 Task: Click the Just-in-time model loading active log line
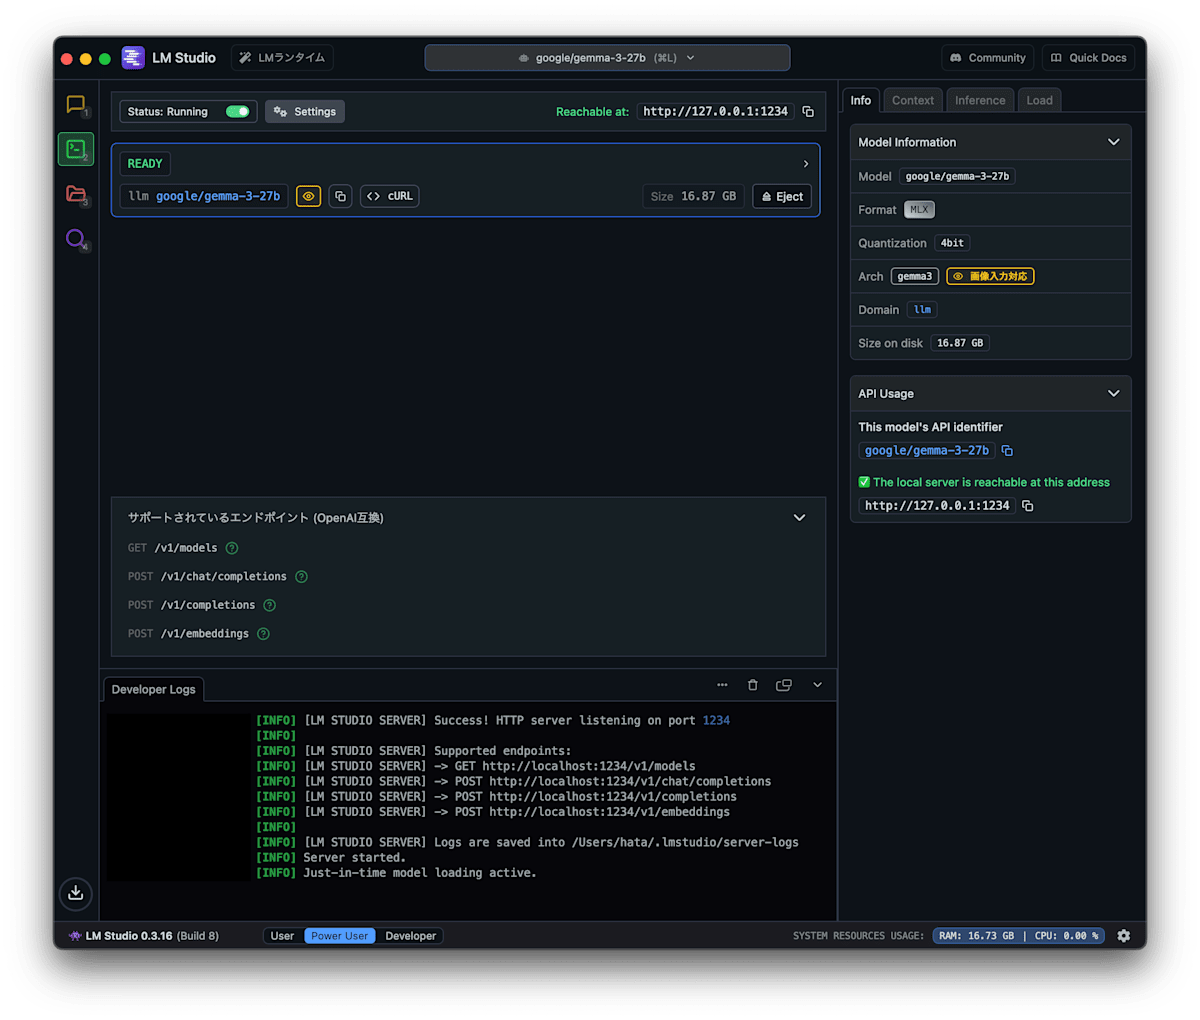pyautogui.click(x=420, y=873)
